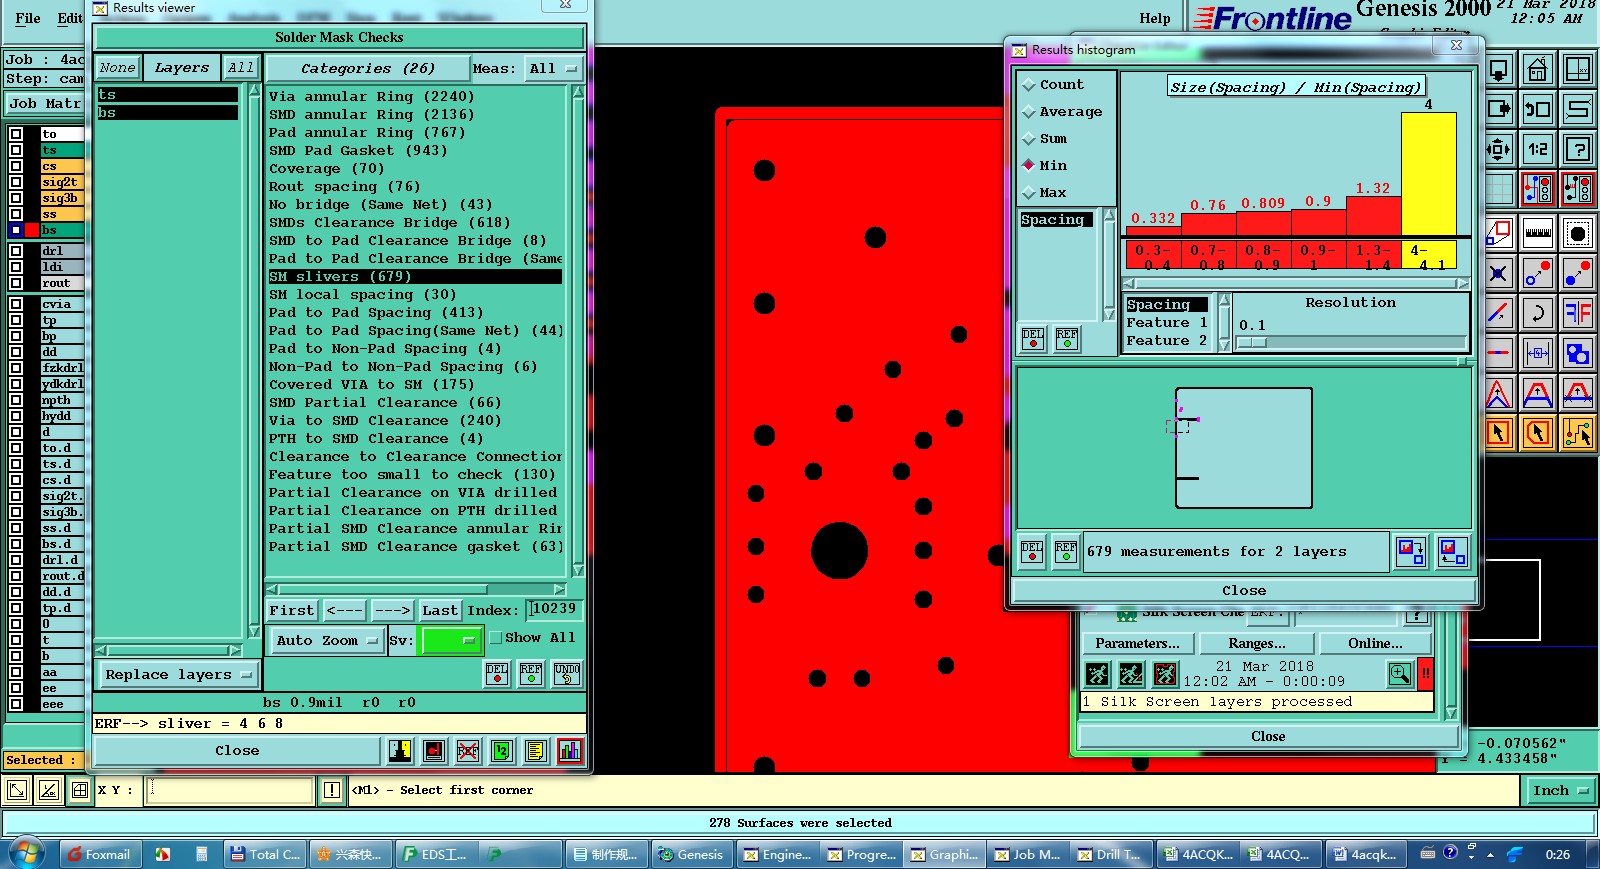
Task: Select SM local spacing (30) category
Action: tap(362, 295)
